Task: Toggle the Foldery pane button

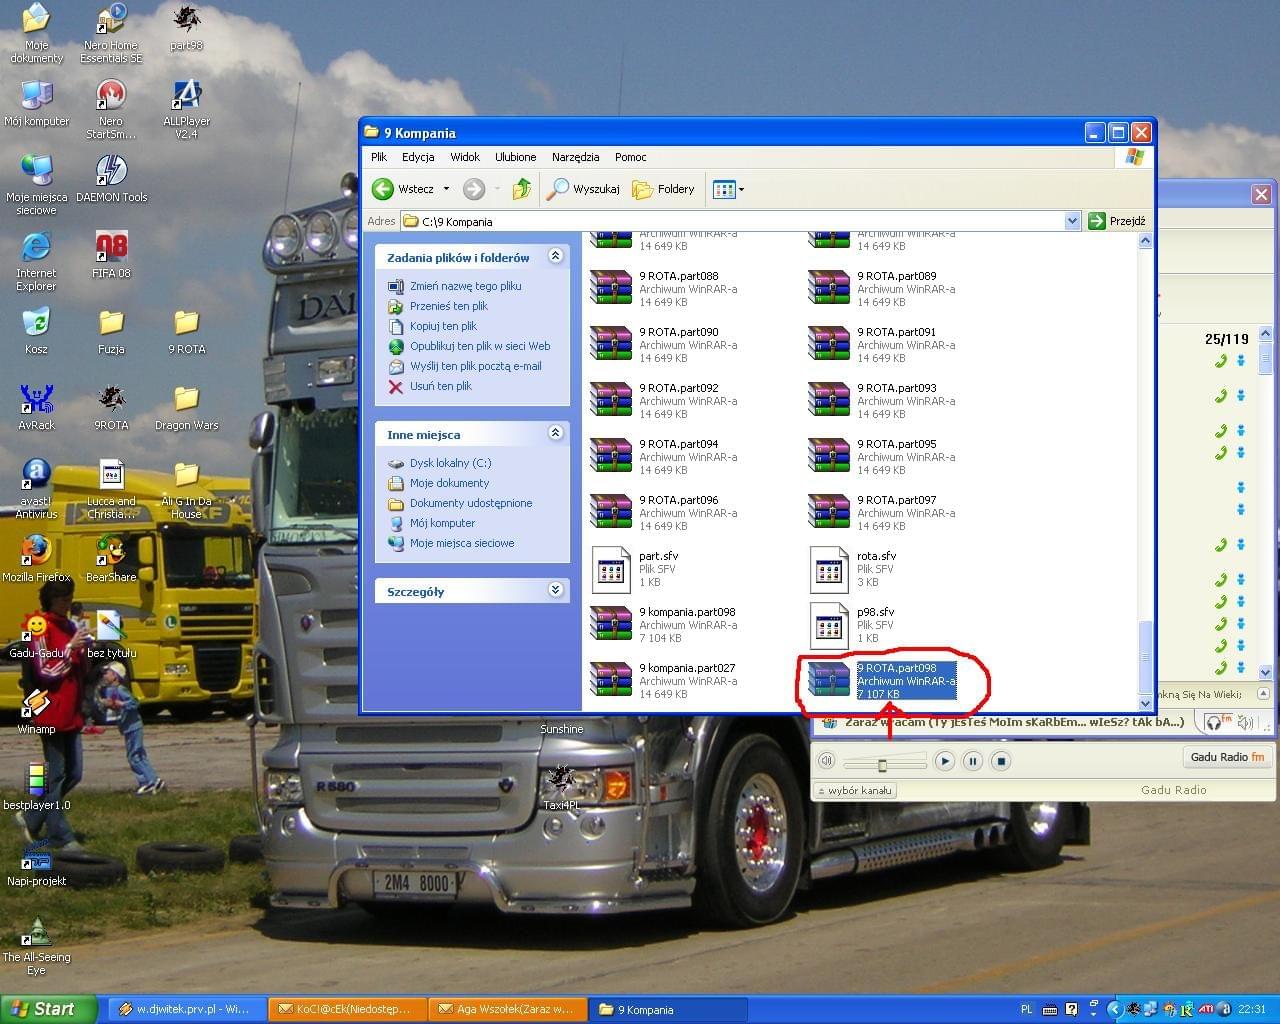Action: pos(663,189)
